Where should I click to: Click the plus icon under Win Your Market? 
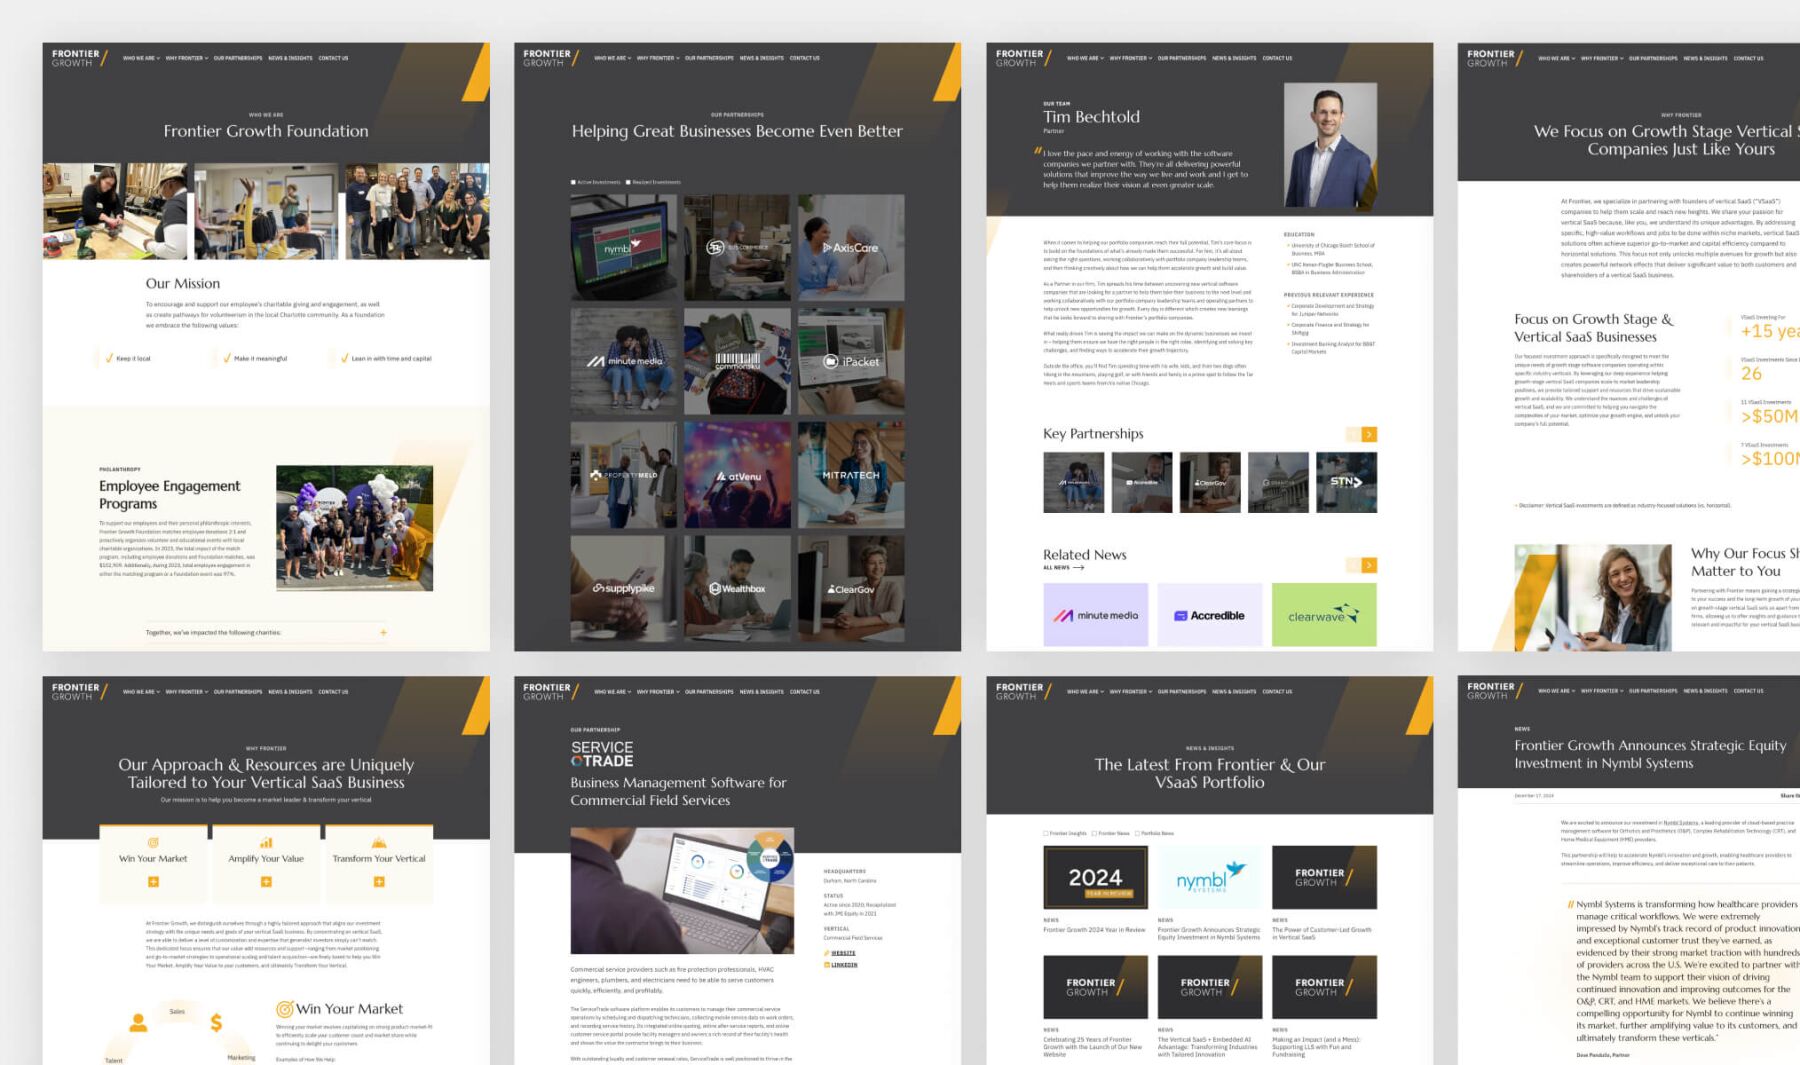coord(153,882)
